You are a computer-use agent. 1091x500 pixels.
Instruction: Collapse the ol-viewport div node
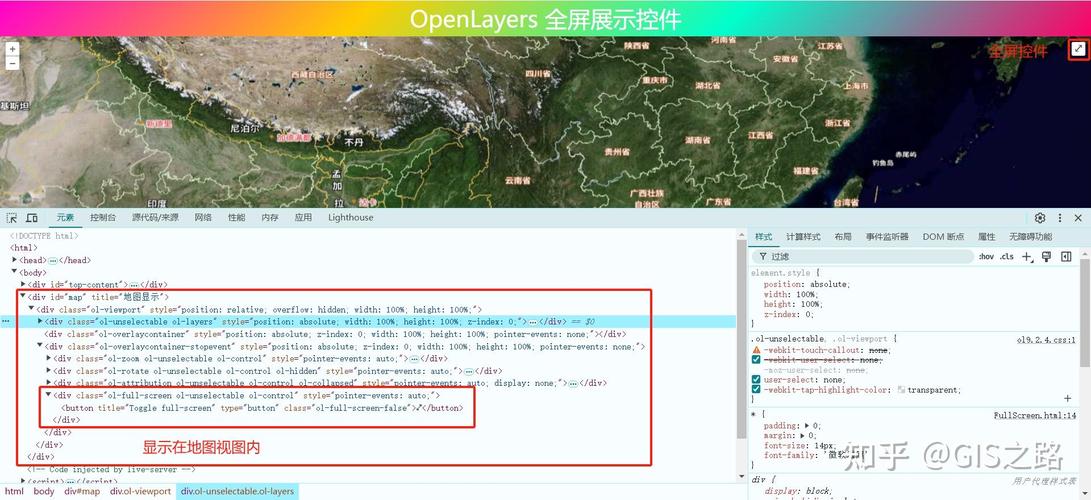click(32, 309)
